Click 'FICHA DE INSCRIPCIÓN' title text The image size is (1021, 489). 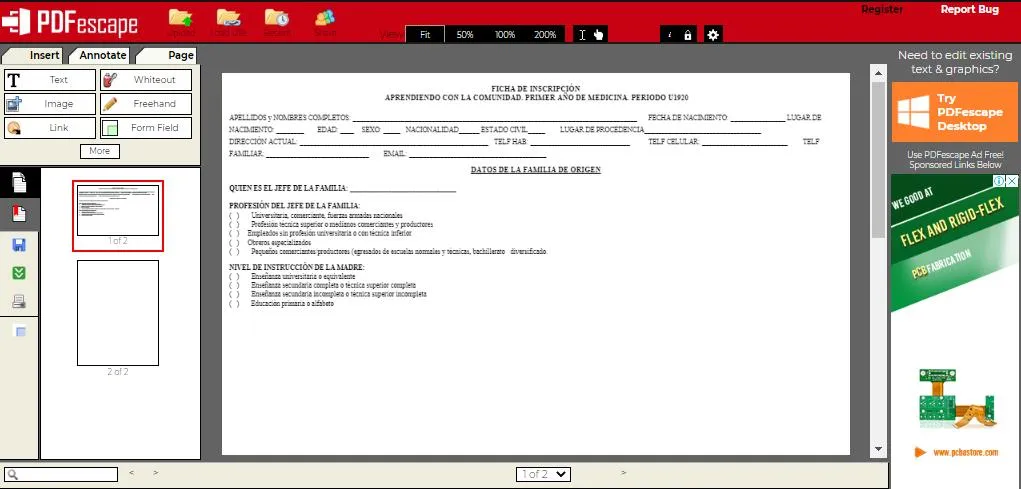(x=536, y=89)
